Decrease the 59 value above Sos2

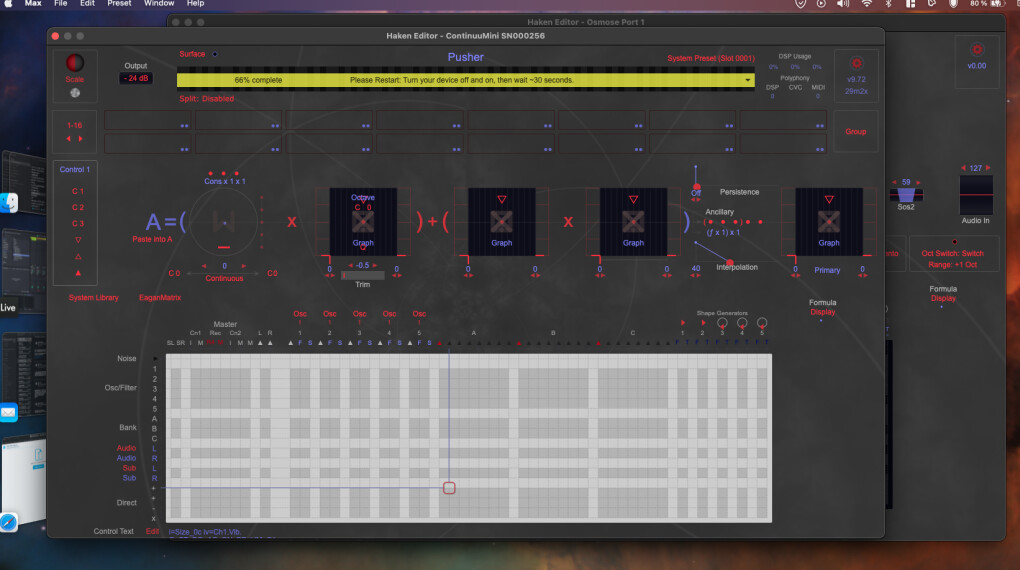coord(894,182)
